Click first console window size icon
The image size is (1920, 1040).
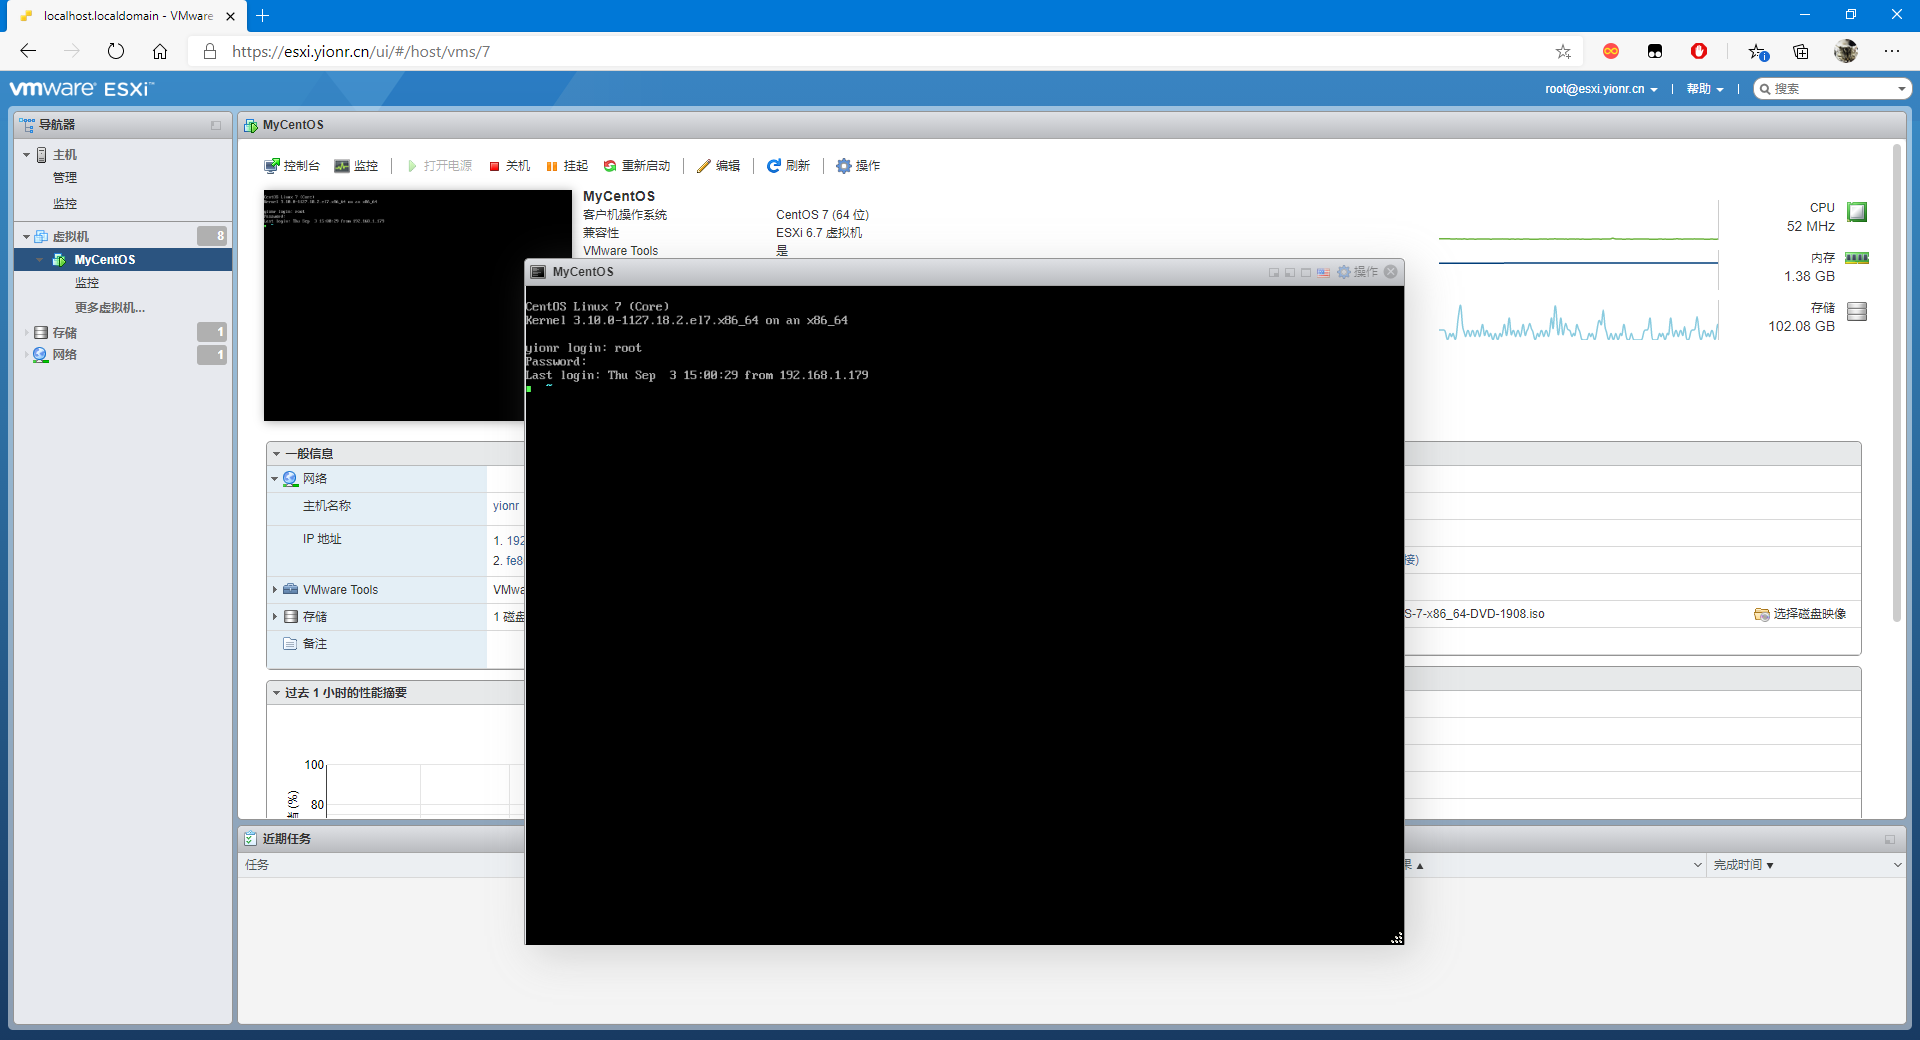click(1274, 272)
